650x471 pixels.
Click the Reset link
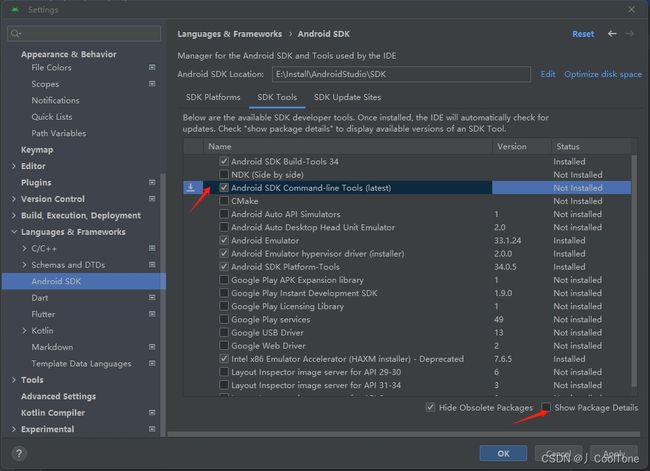pyautogui.click(x=583, y=34)
